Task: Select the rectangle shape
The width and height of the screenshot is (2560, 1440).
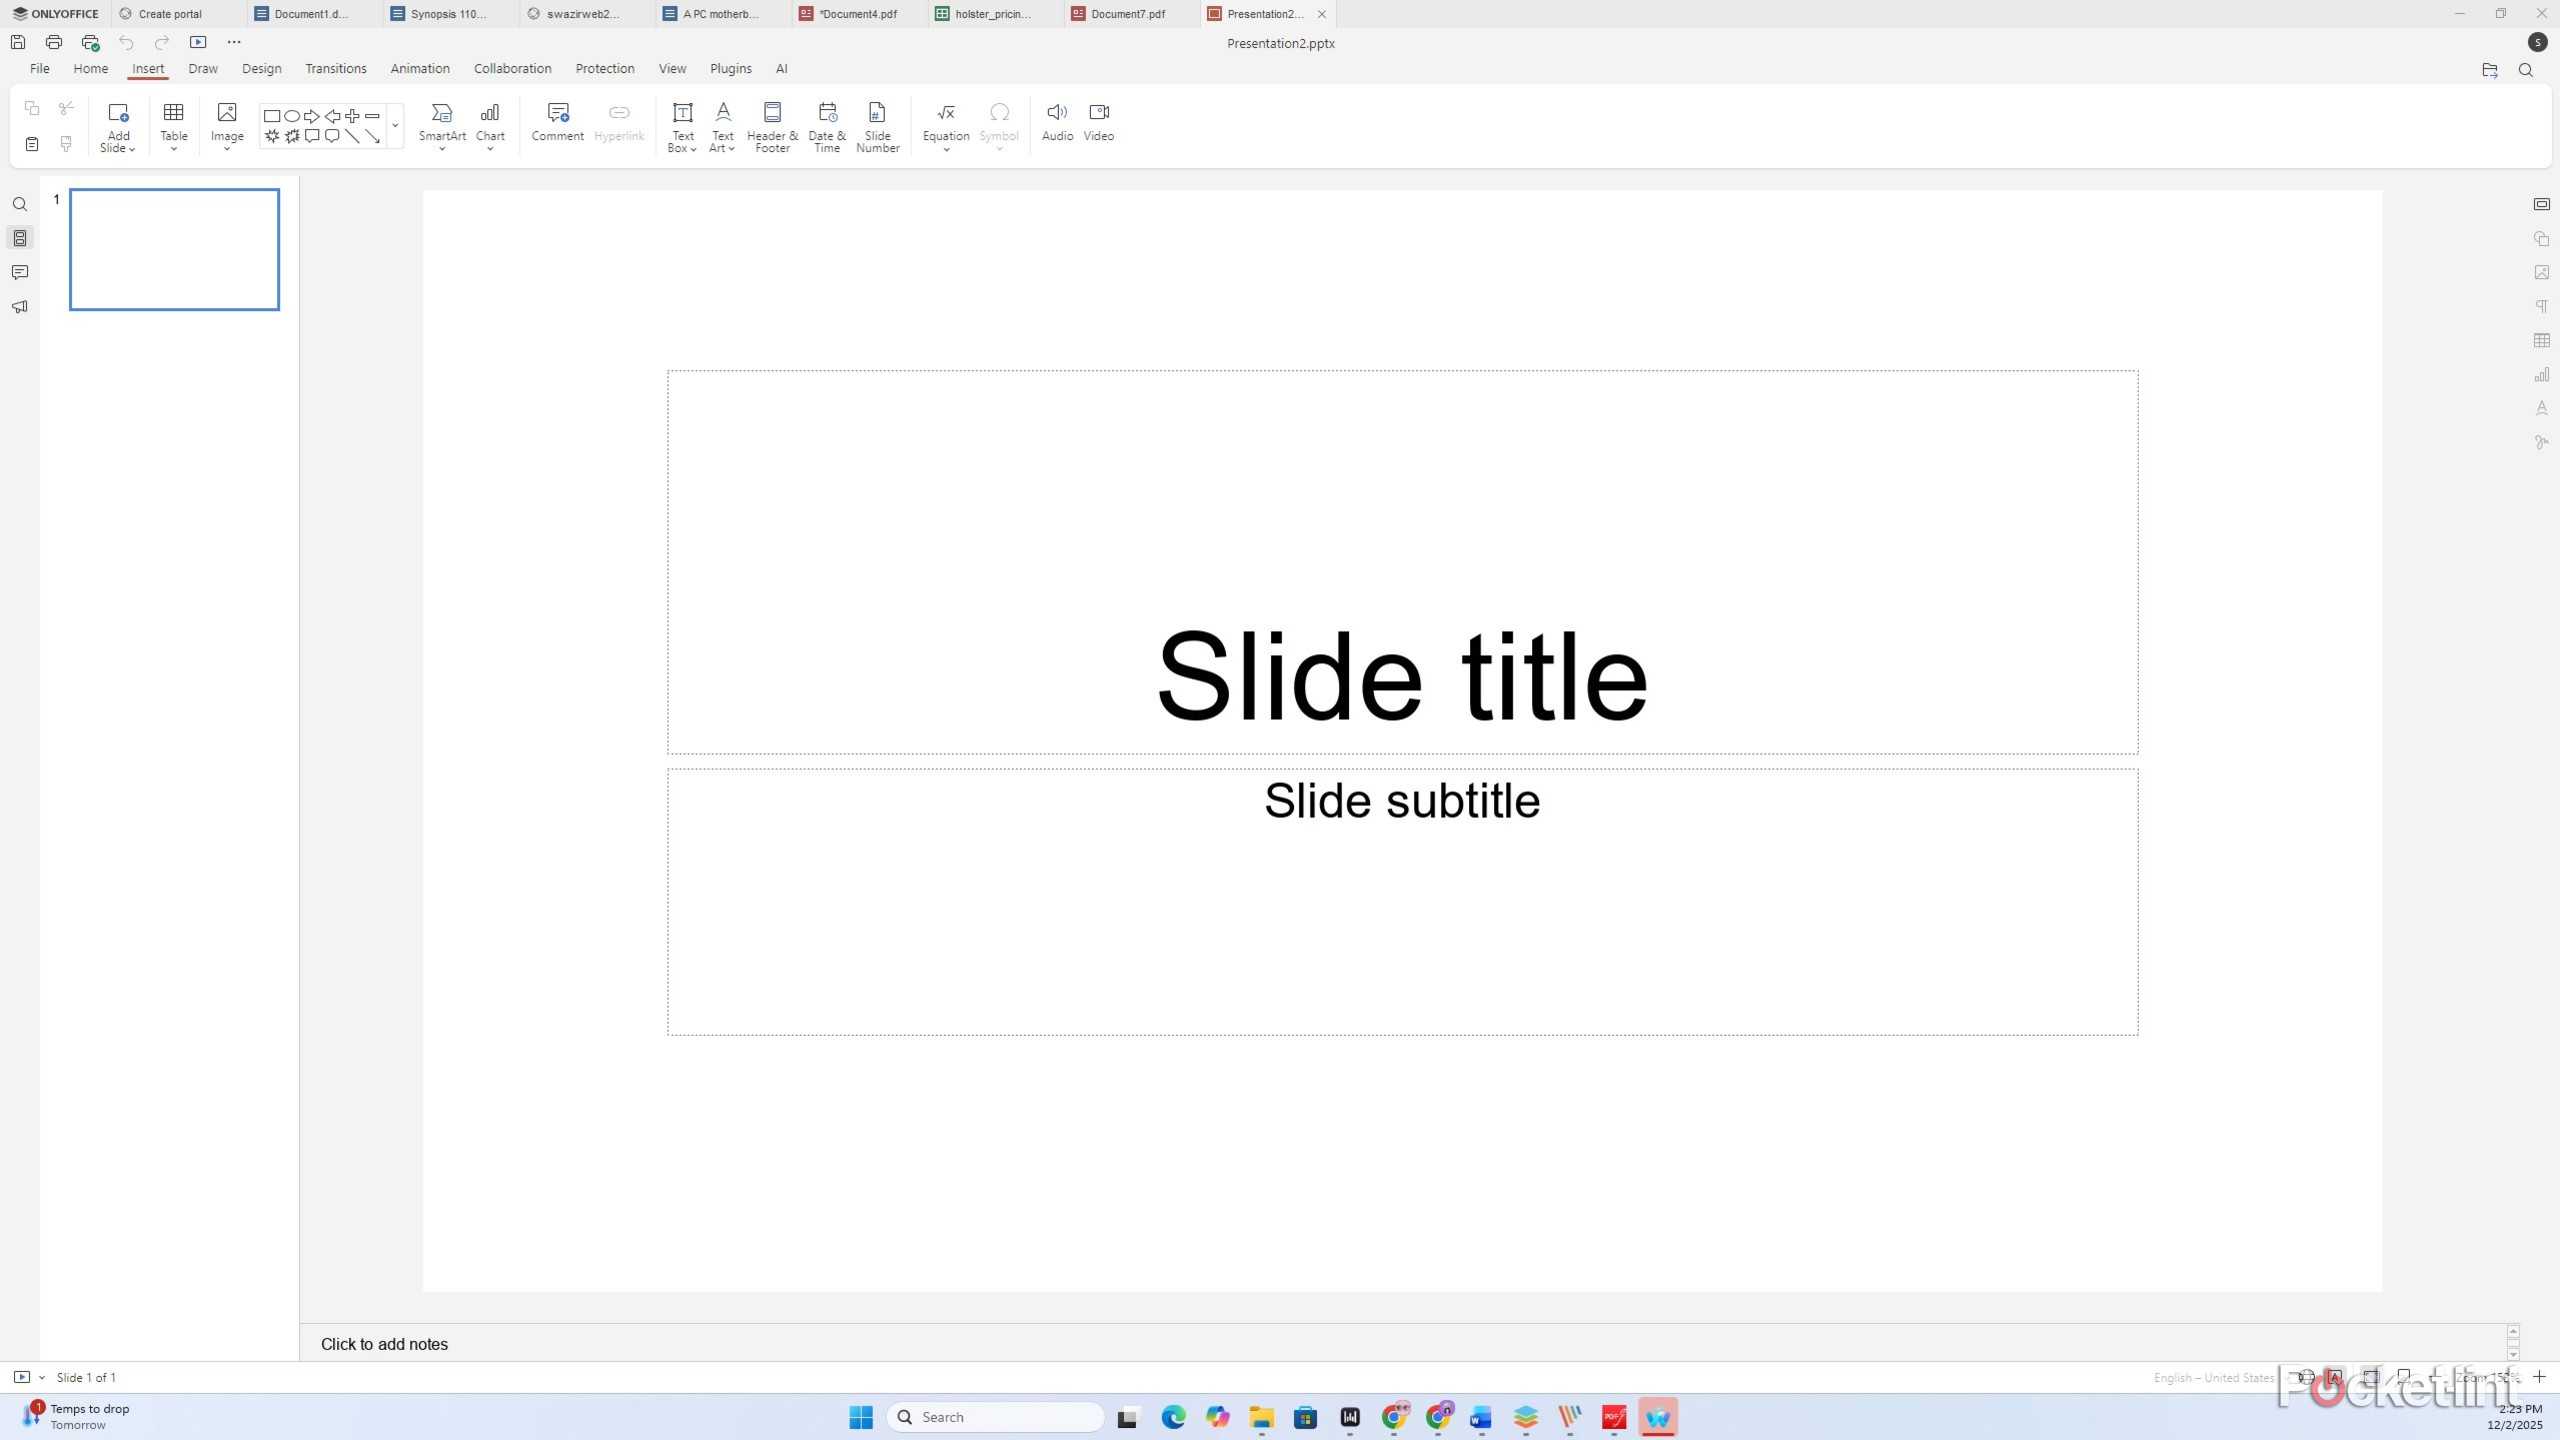Action: (271, 116)
